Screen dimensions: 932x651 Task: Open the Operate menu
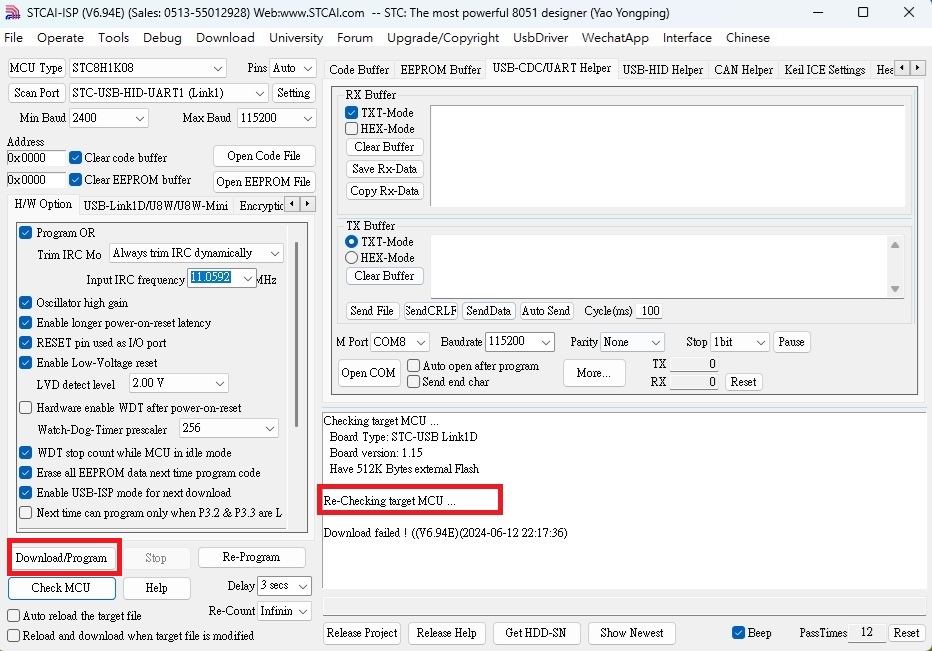click(x=60, y=37)
